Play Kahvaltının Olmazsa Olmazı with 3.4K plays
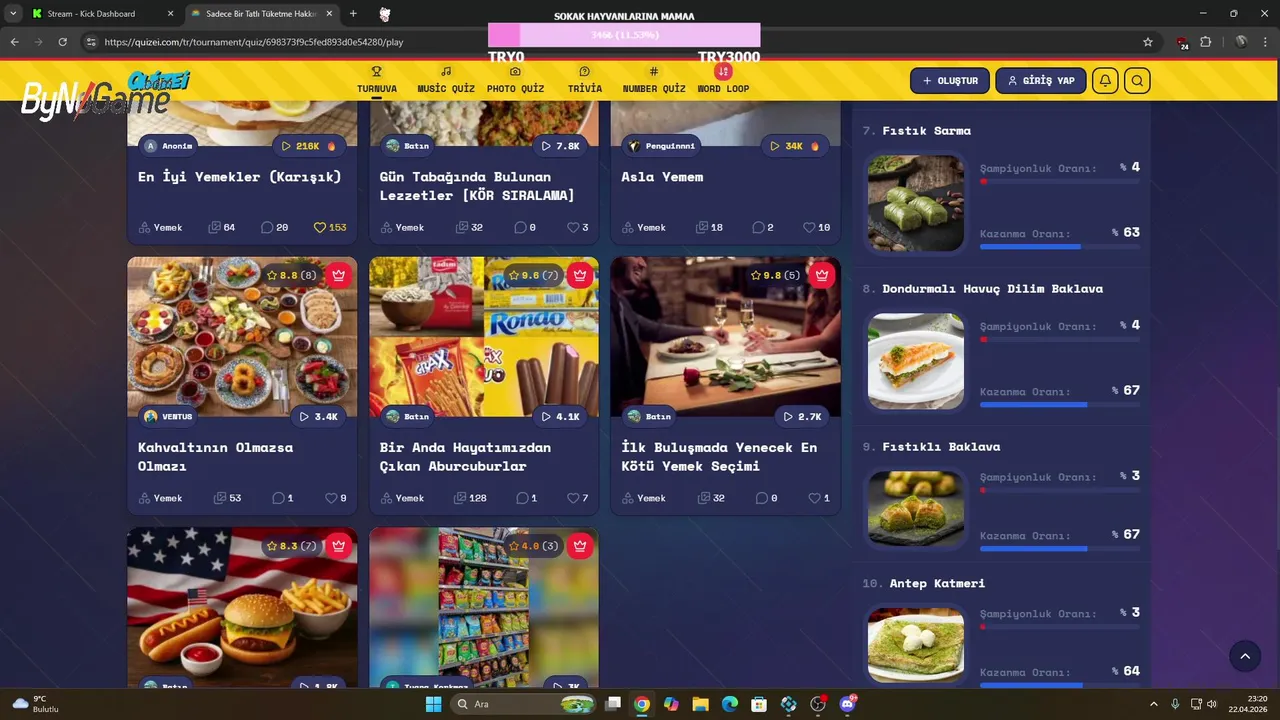Screen dimensions: 1280x720 point(319,416)
